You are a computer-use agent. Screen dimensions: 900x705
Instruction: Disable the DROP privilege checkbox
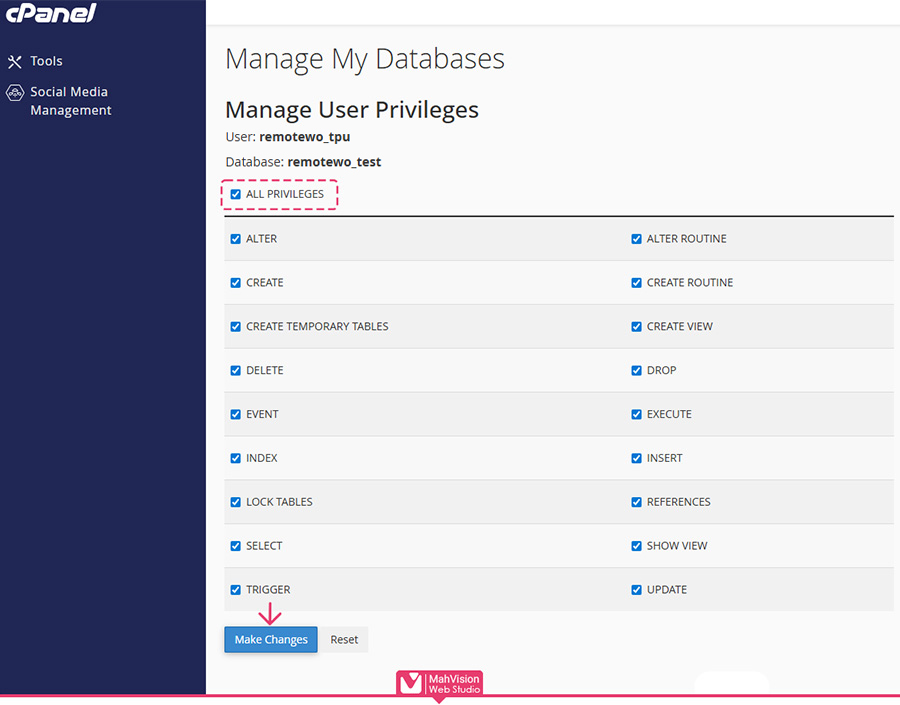(x=636, y=370)
